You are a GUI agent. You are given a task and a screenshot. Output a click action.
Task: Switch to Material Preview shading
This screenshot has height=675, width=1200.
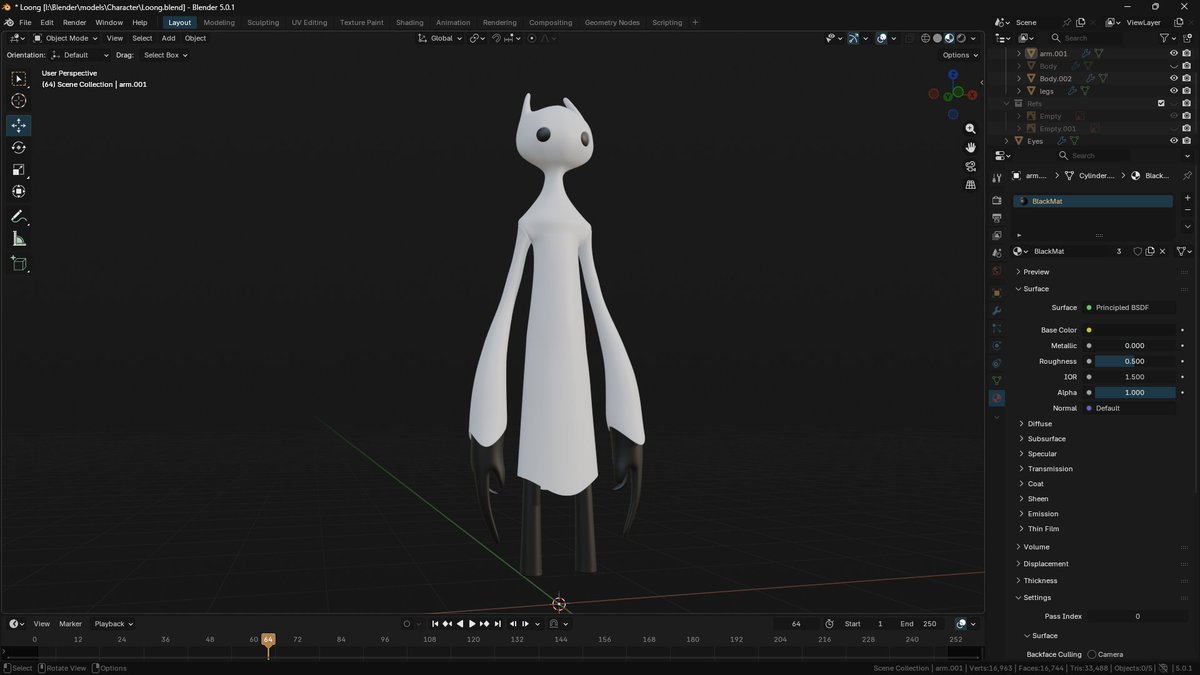pos(949,38)
